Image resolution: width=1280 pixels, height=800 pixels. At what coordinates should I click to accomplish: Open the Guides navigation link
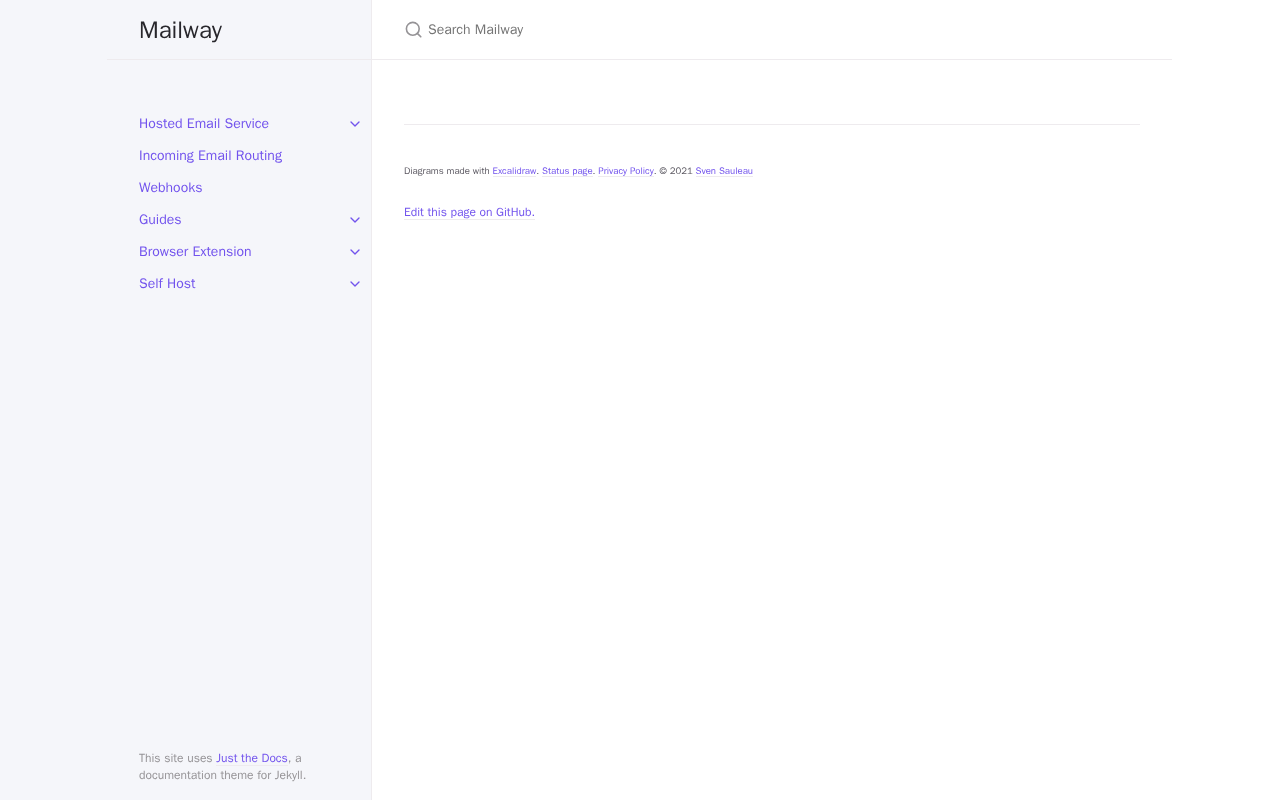[x=160, y=220]
